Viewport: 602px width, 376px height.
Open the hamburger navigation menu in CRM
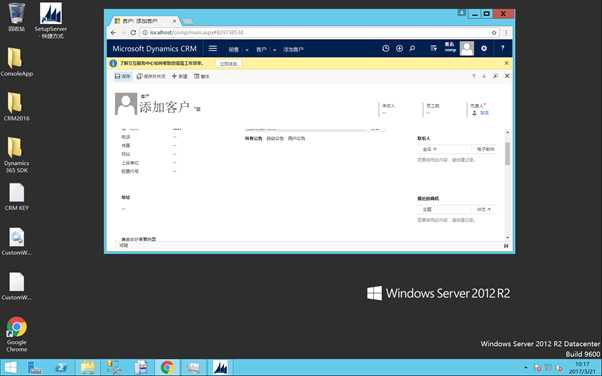point(213,49)
